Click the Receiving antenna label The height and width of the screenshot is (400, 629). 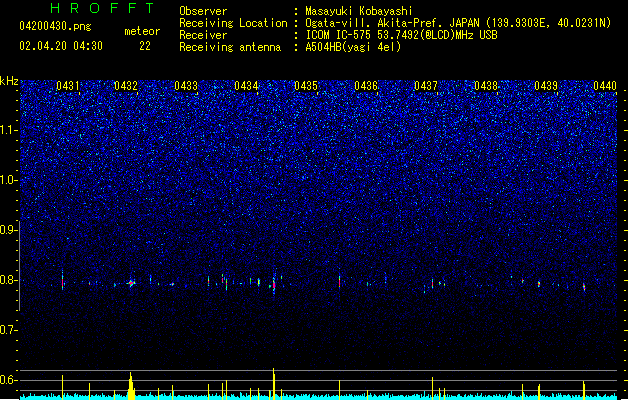230,47
